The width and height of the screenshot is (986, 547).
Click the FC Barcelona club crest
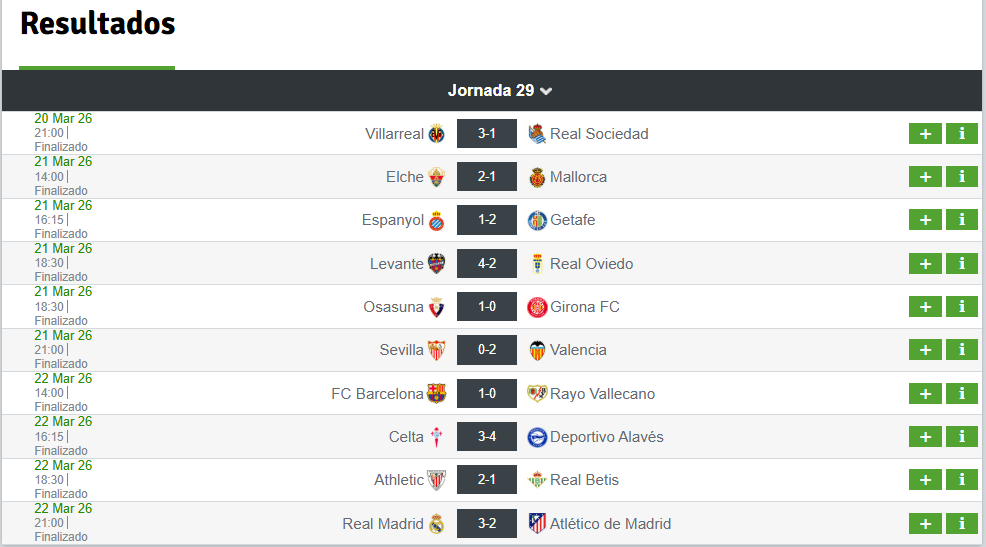(436, 394)
